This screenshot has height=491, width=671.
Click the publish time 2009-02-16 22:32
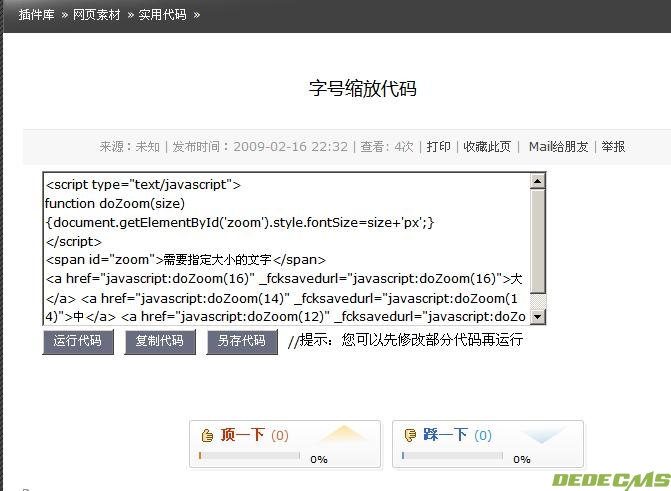(291, 147)
